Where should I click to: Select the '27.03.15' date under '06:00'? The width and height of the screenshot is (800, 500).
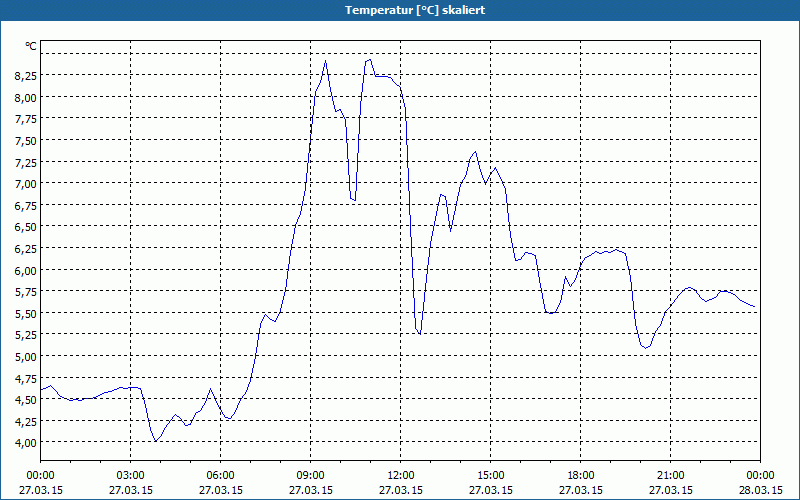click(x=220, y=490)
